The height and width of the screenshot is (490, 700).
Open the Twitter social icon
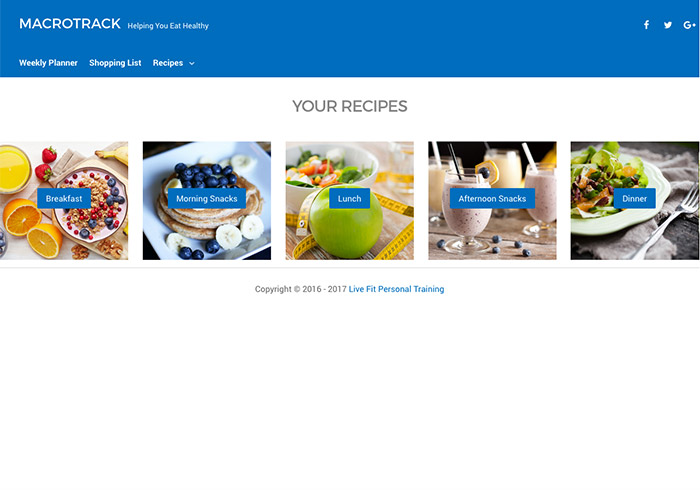click(x=667, y=25)
